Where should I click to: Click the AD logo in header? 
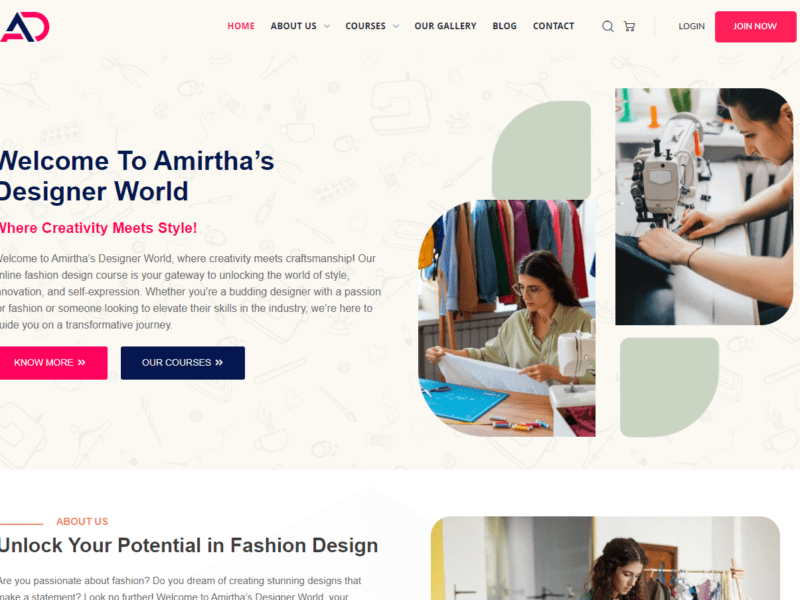[24, 27]
